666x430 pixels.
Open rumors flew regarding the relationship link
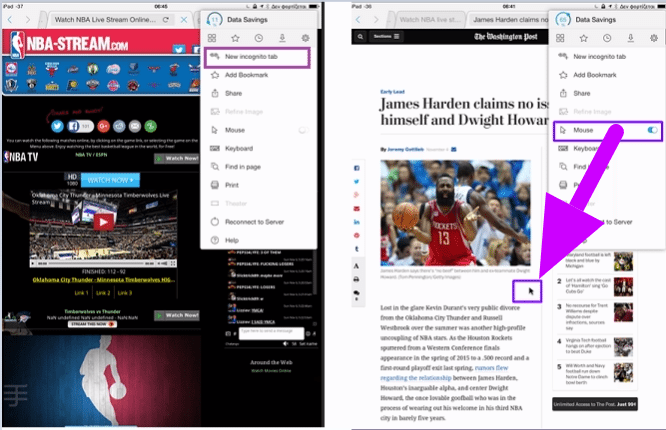[442, 373]
